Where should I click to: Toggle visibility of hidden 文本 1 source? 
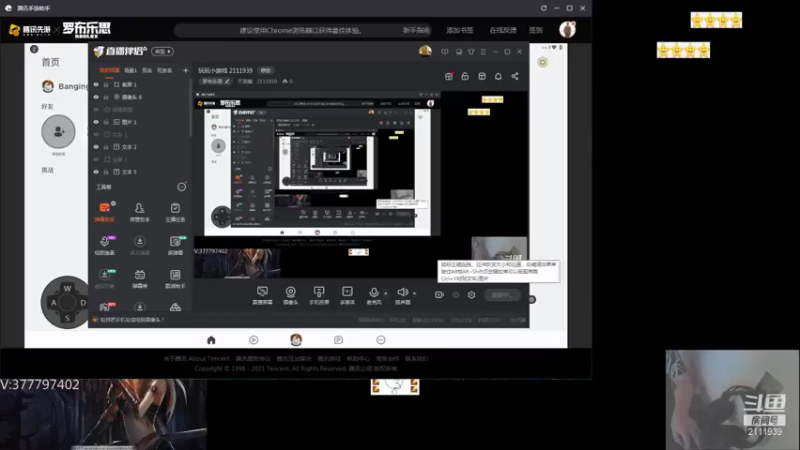tap(96, 134)
